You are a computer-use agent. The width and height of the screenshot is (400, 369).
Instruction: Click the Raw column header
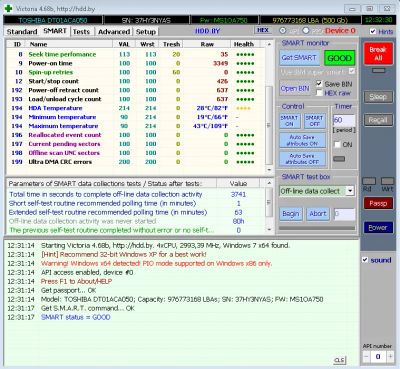(207, 44)
